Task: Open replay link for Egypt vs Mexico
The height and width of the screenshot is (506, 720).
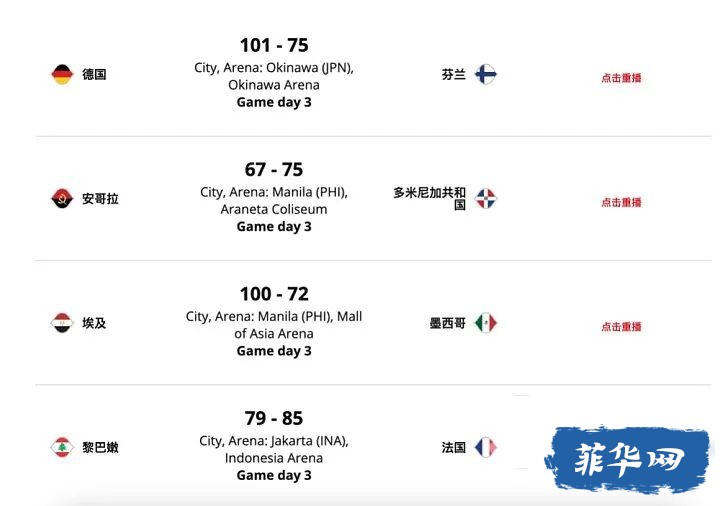Action: point(621,327)
